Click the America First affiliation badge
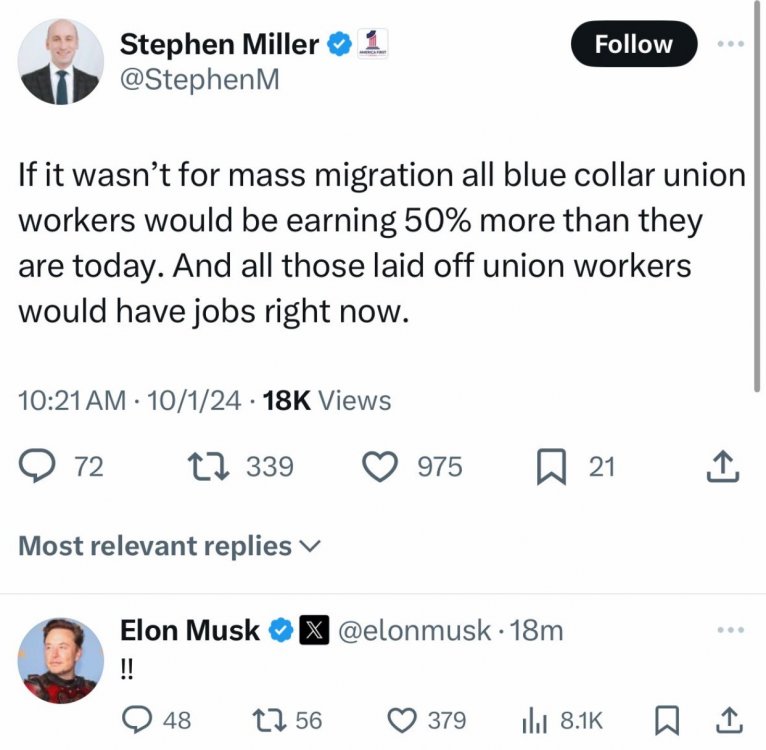The image size is (766, 750). click(373, 44)
